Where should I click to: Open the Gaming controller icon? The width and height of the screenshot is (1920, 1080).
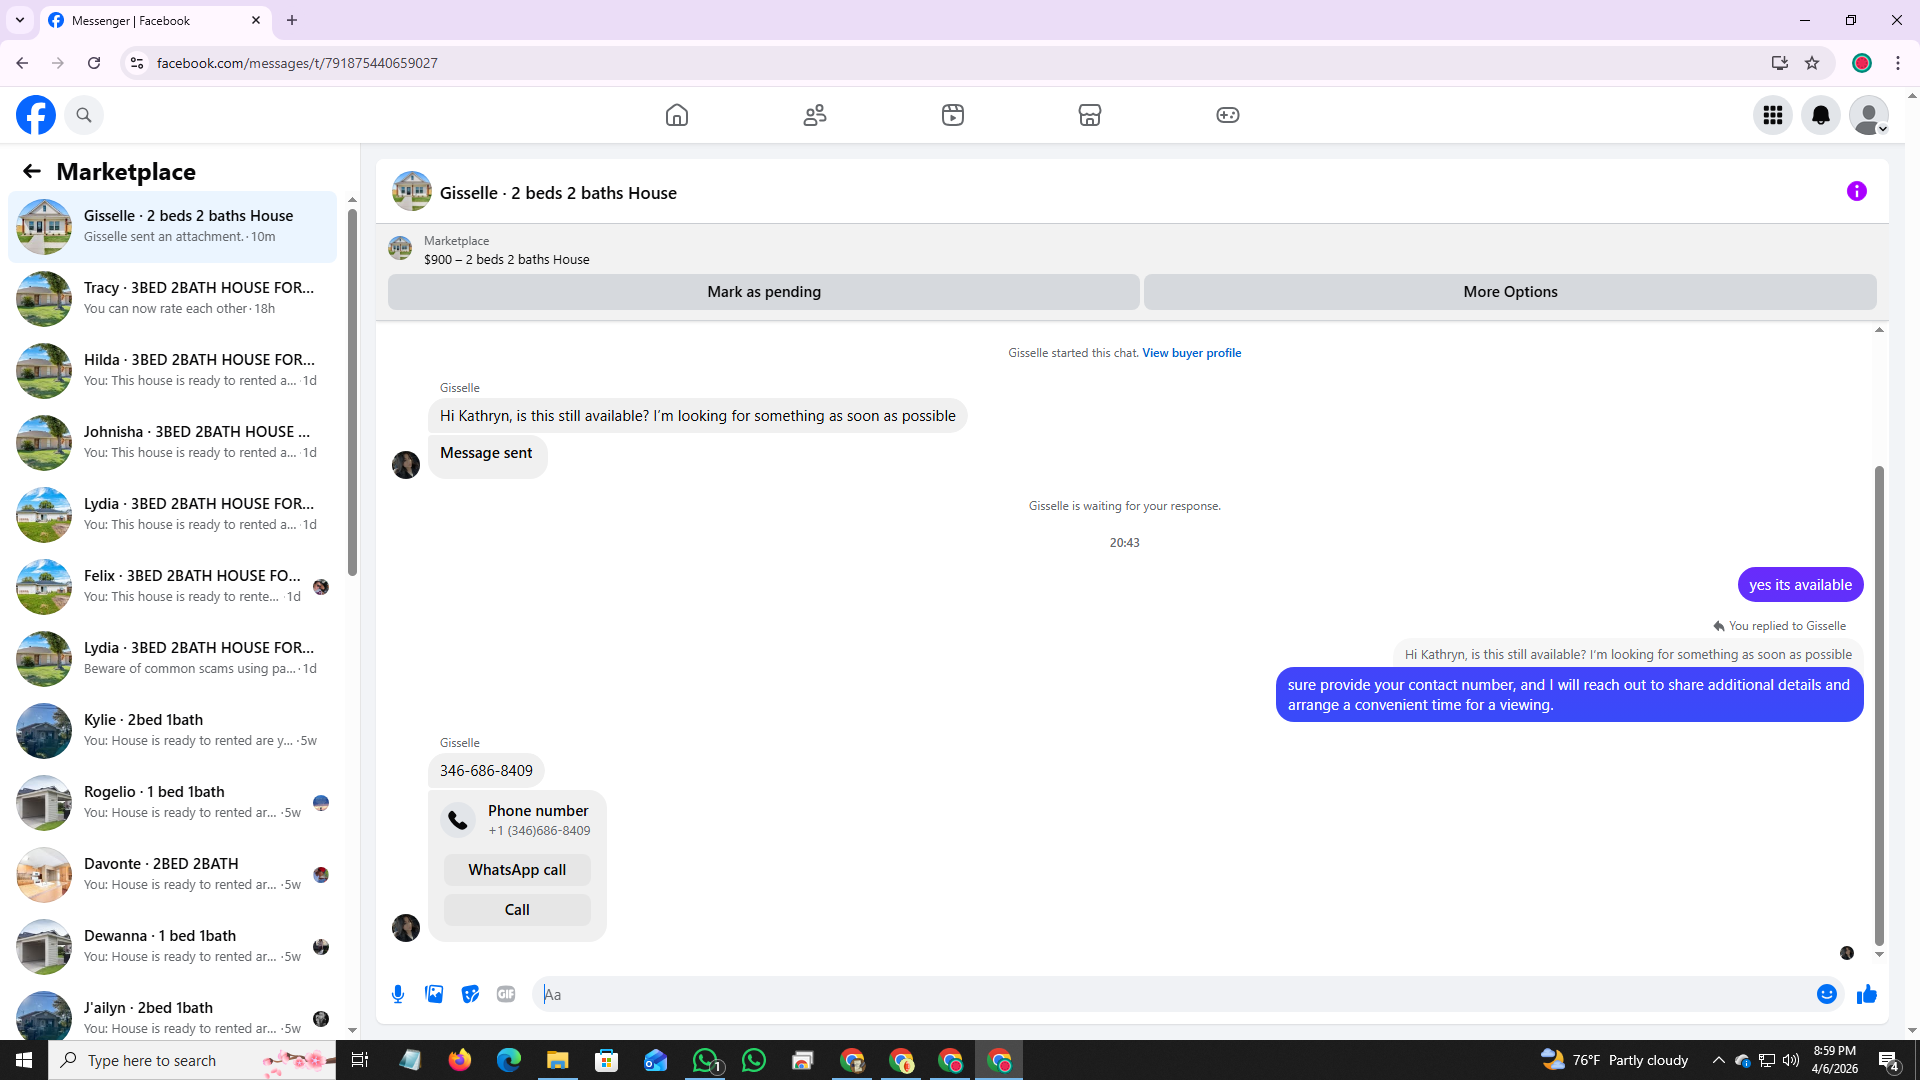(1228, 115)
